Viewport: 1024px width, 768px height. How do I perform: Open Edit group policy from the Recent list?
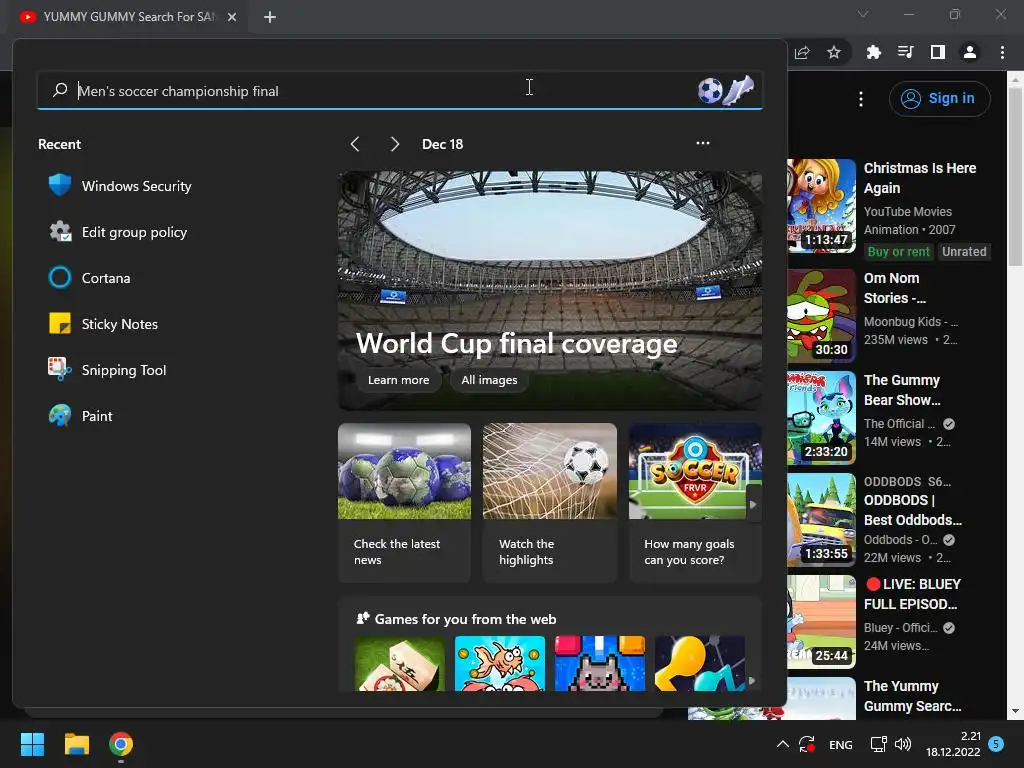[x=118, y=232]
